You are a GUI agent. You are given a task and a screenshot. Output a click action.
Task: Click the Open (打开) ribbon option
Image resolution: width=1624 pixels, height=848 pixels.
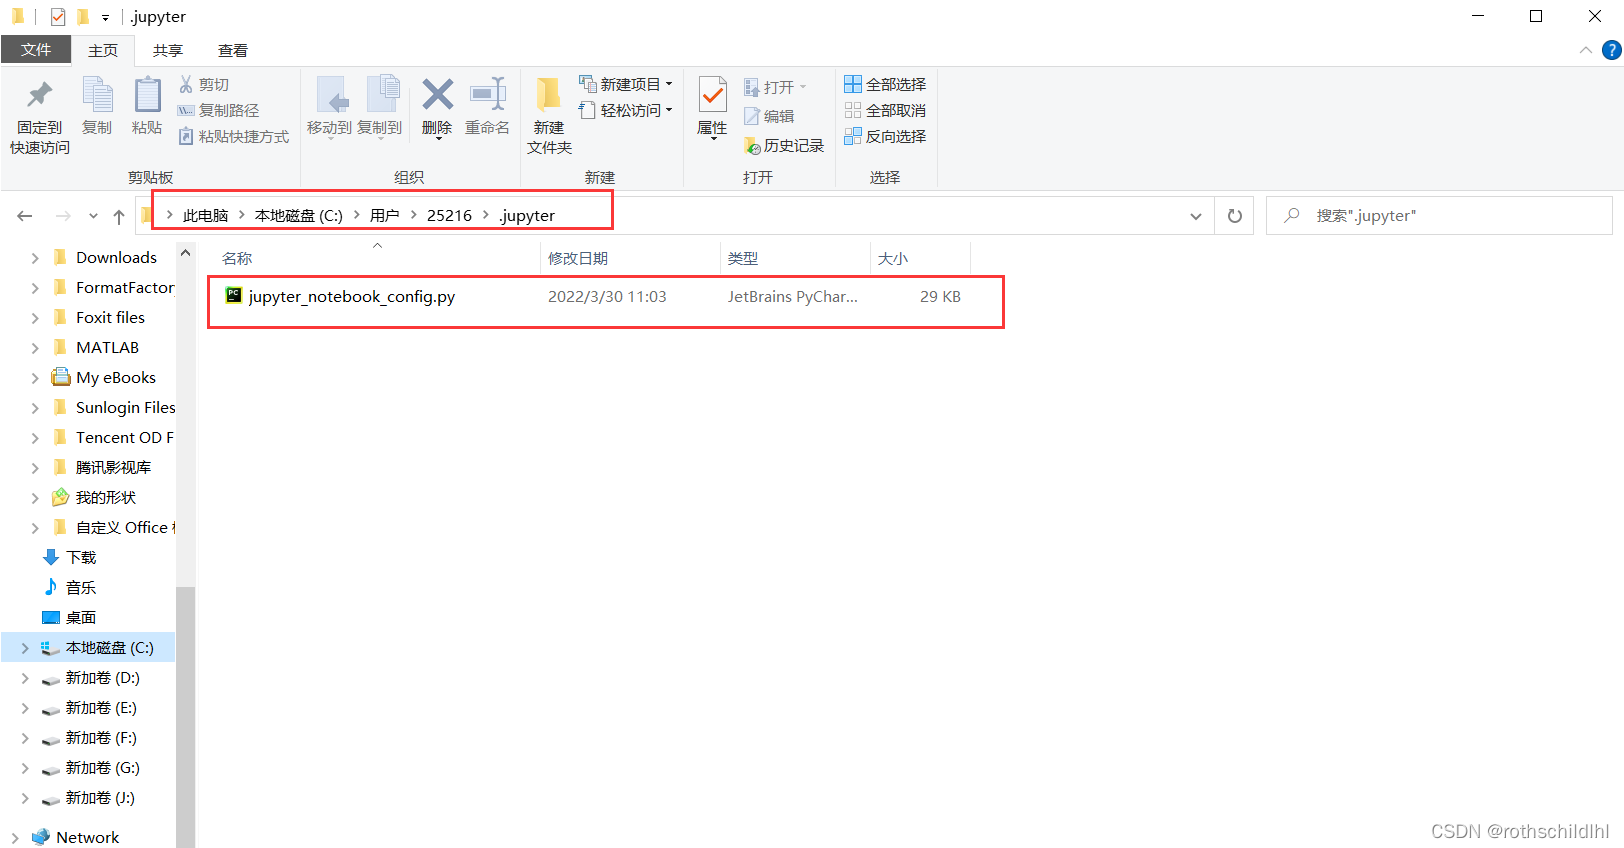[775, 88]
